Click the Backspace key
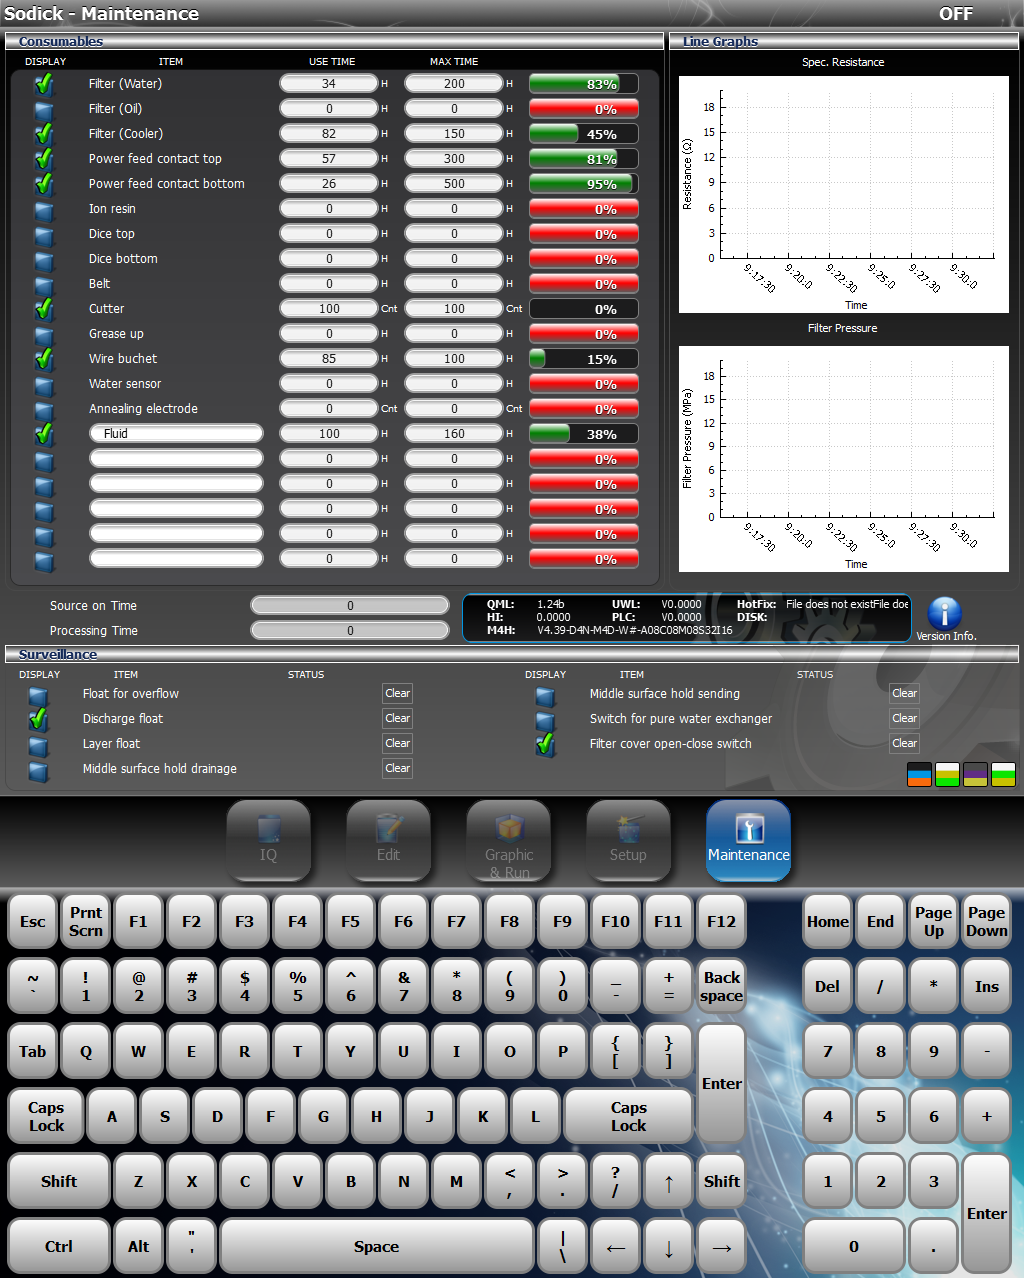Viewport: 1024px width, 1278px height. 721,986
